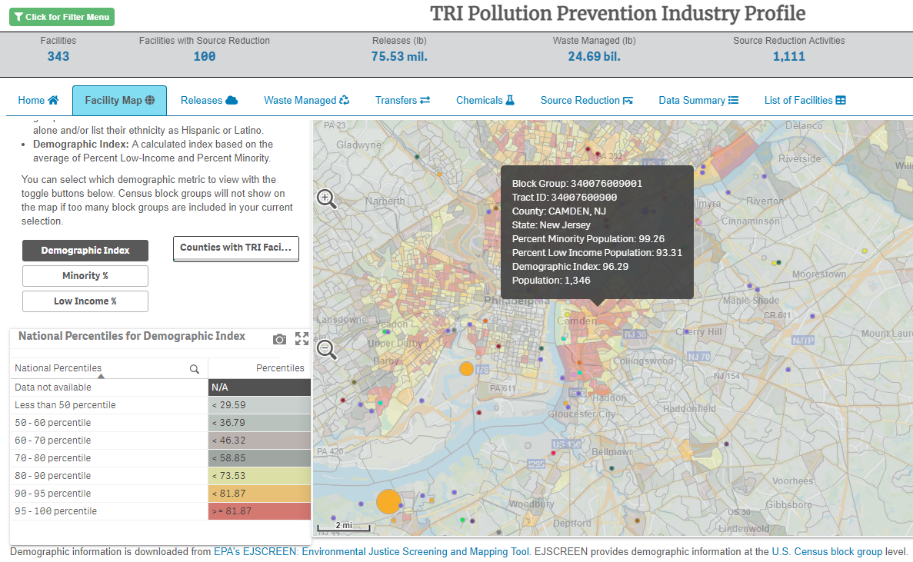The image size is (913, 562).
Task: Click the Camden label on the map
Action: (577, 321)
